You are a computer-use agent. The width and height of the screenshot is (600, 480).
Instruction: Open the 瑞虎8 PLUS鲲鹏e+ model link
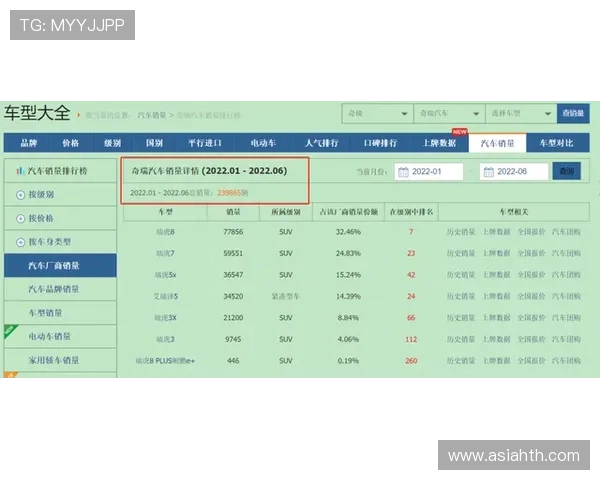165,361
